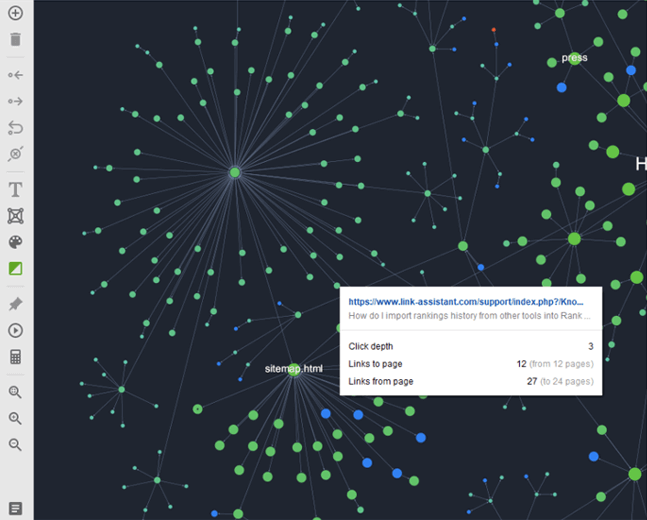This screenshot has width=647, height=520.
Task: Click the add node plus icon
Action: [x=15, y=14]
